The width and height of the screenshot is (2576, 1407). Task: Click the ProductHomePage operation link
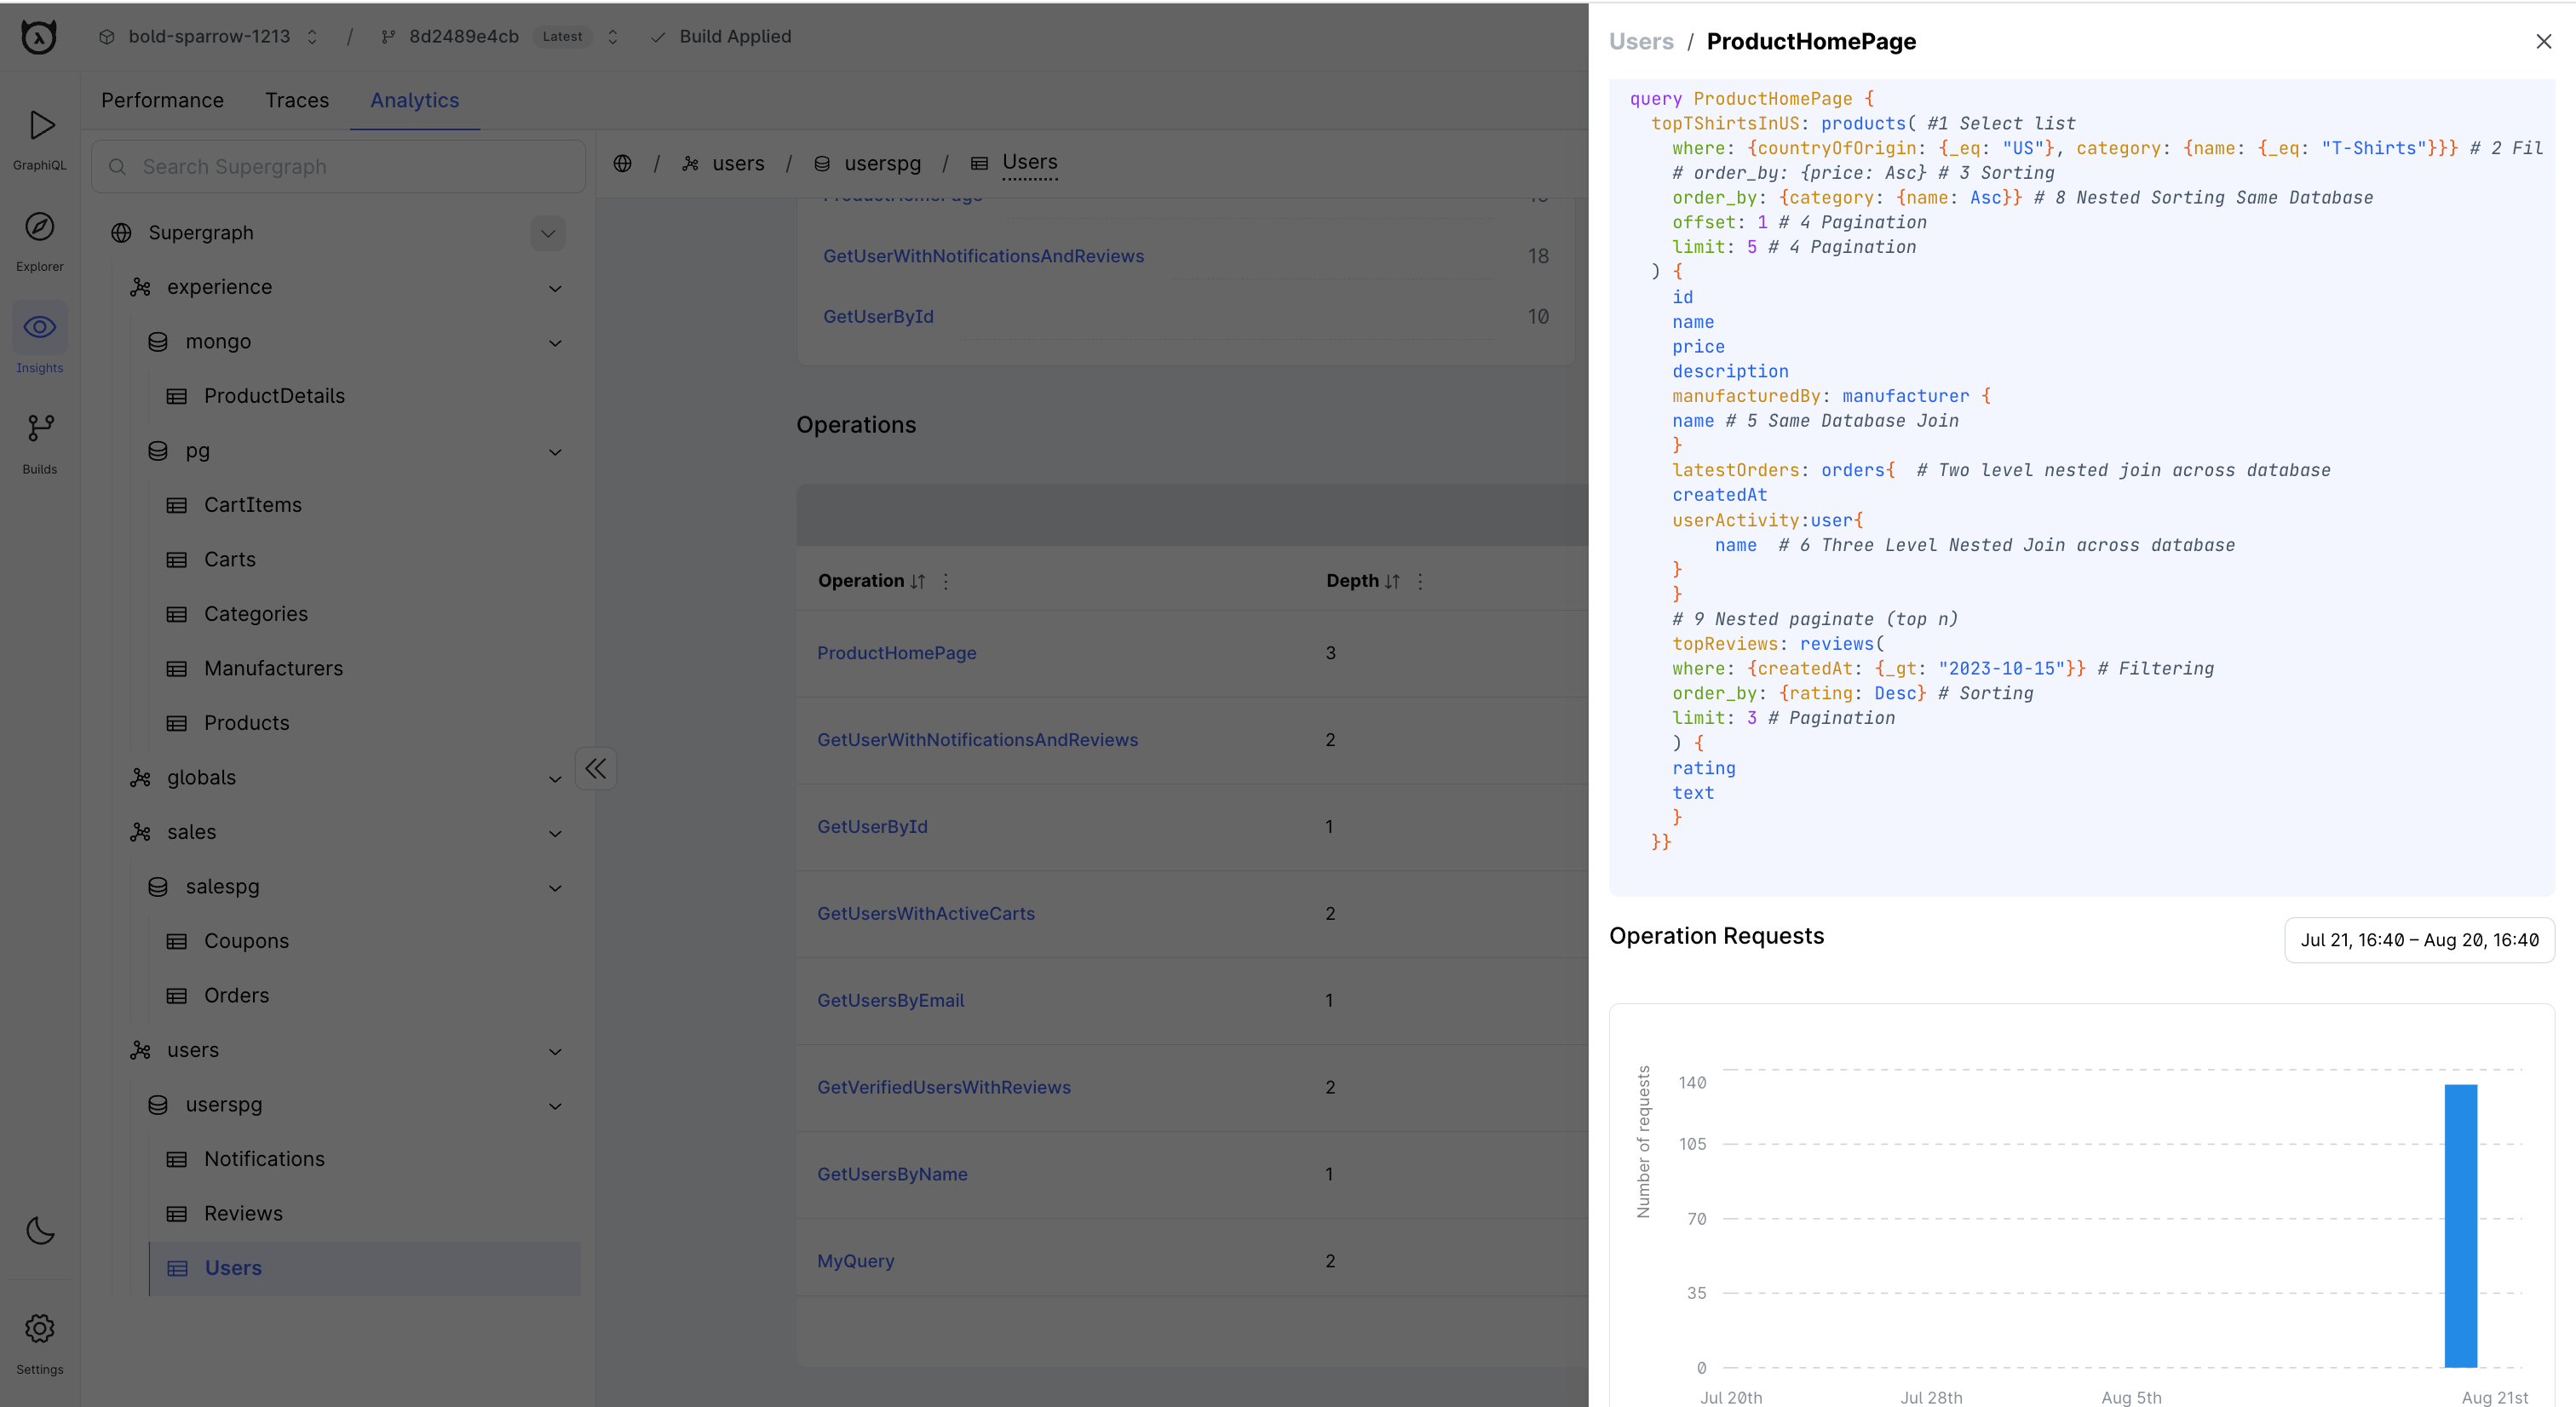pos(895,653)
